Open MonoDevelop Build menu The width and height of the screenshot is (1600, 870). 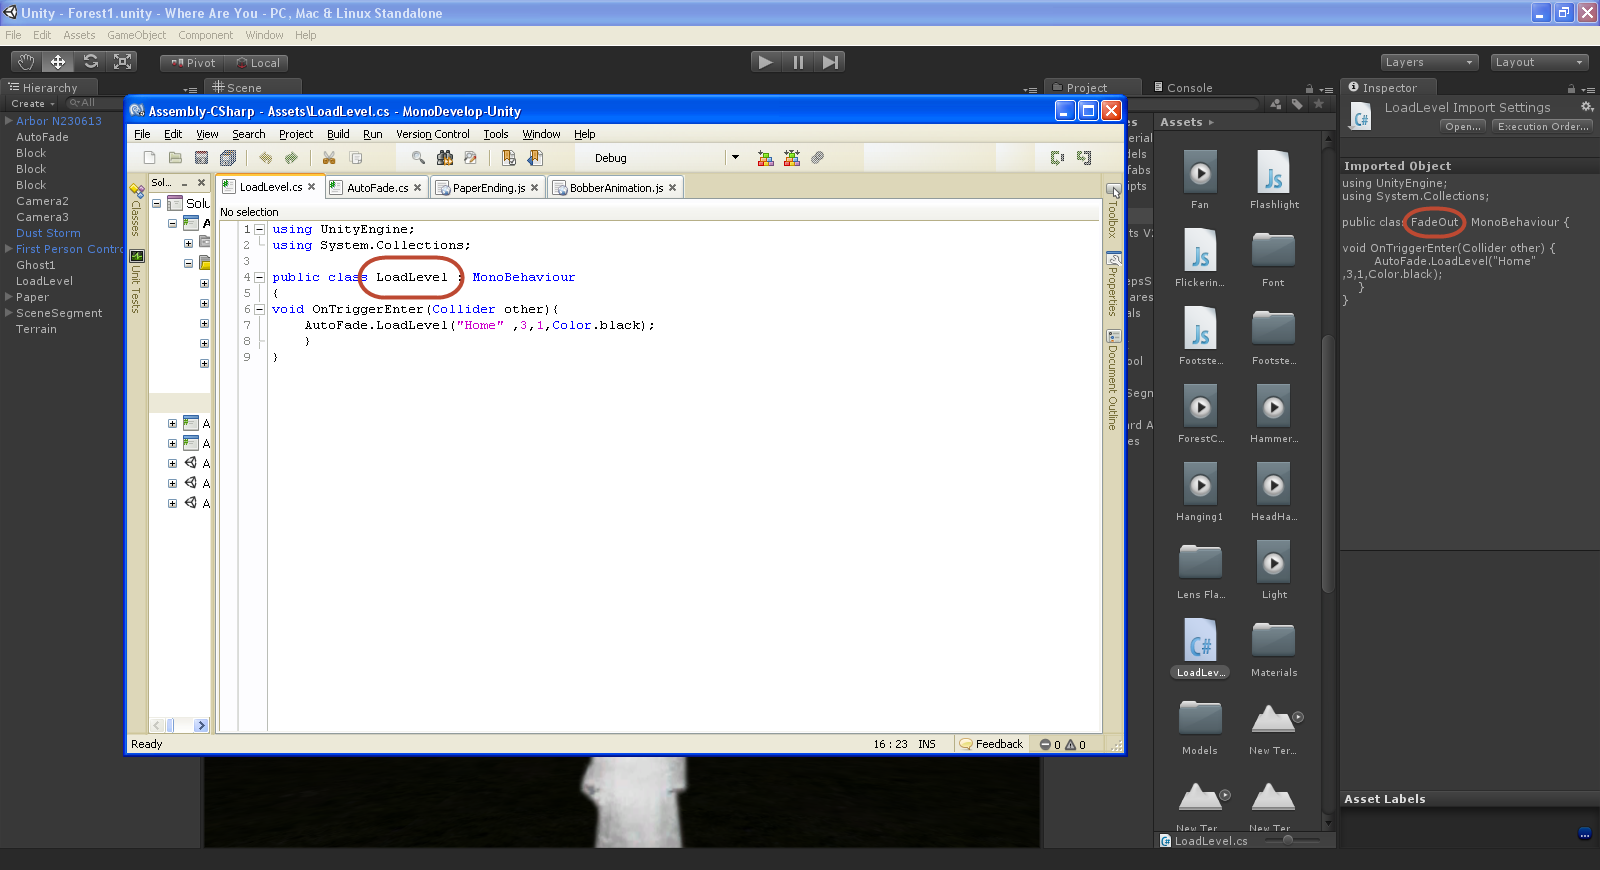pyautogui.click(x=338, y=134)
